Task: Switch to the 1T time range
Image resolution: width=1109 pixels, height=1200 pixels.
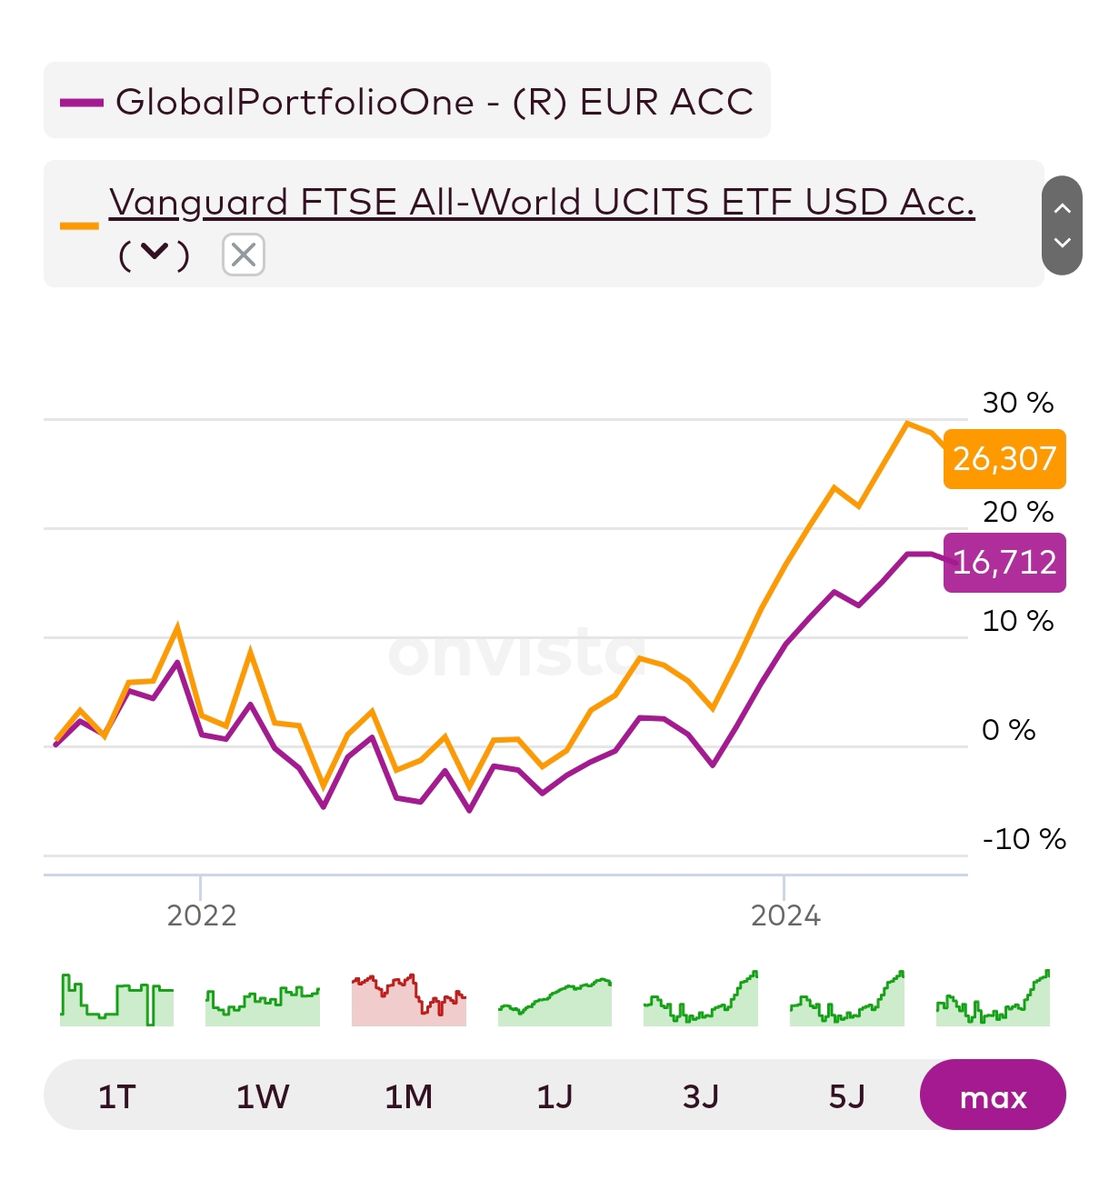Action: [116, 1097]
